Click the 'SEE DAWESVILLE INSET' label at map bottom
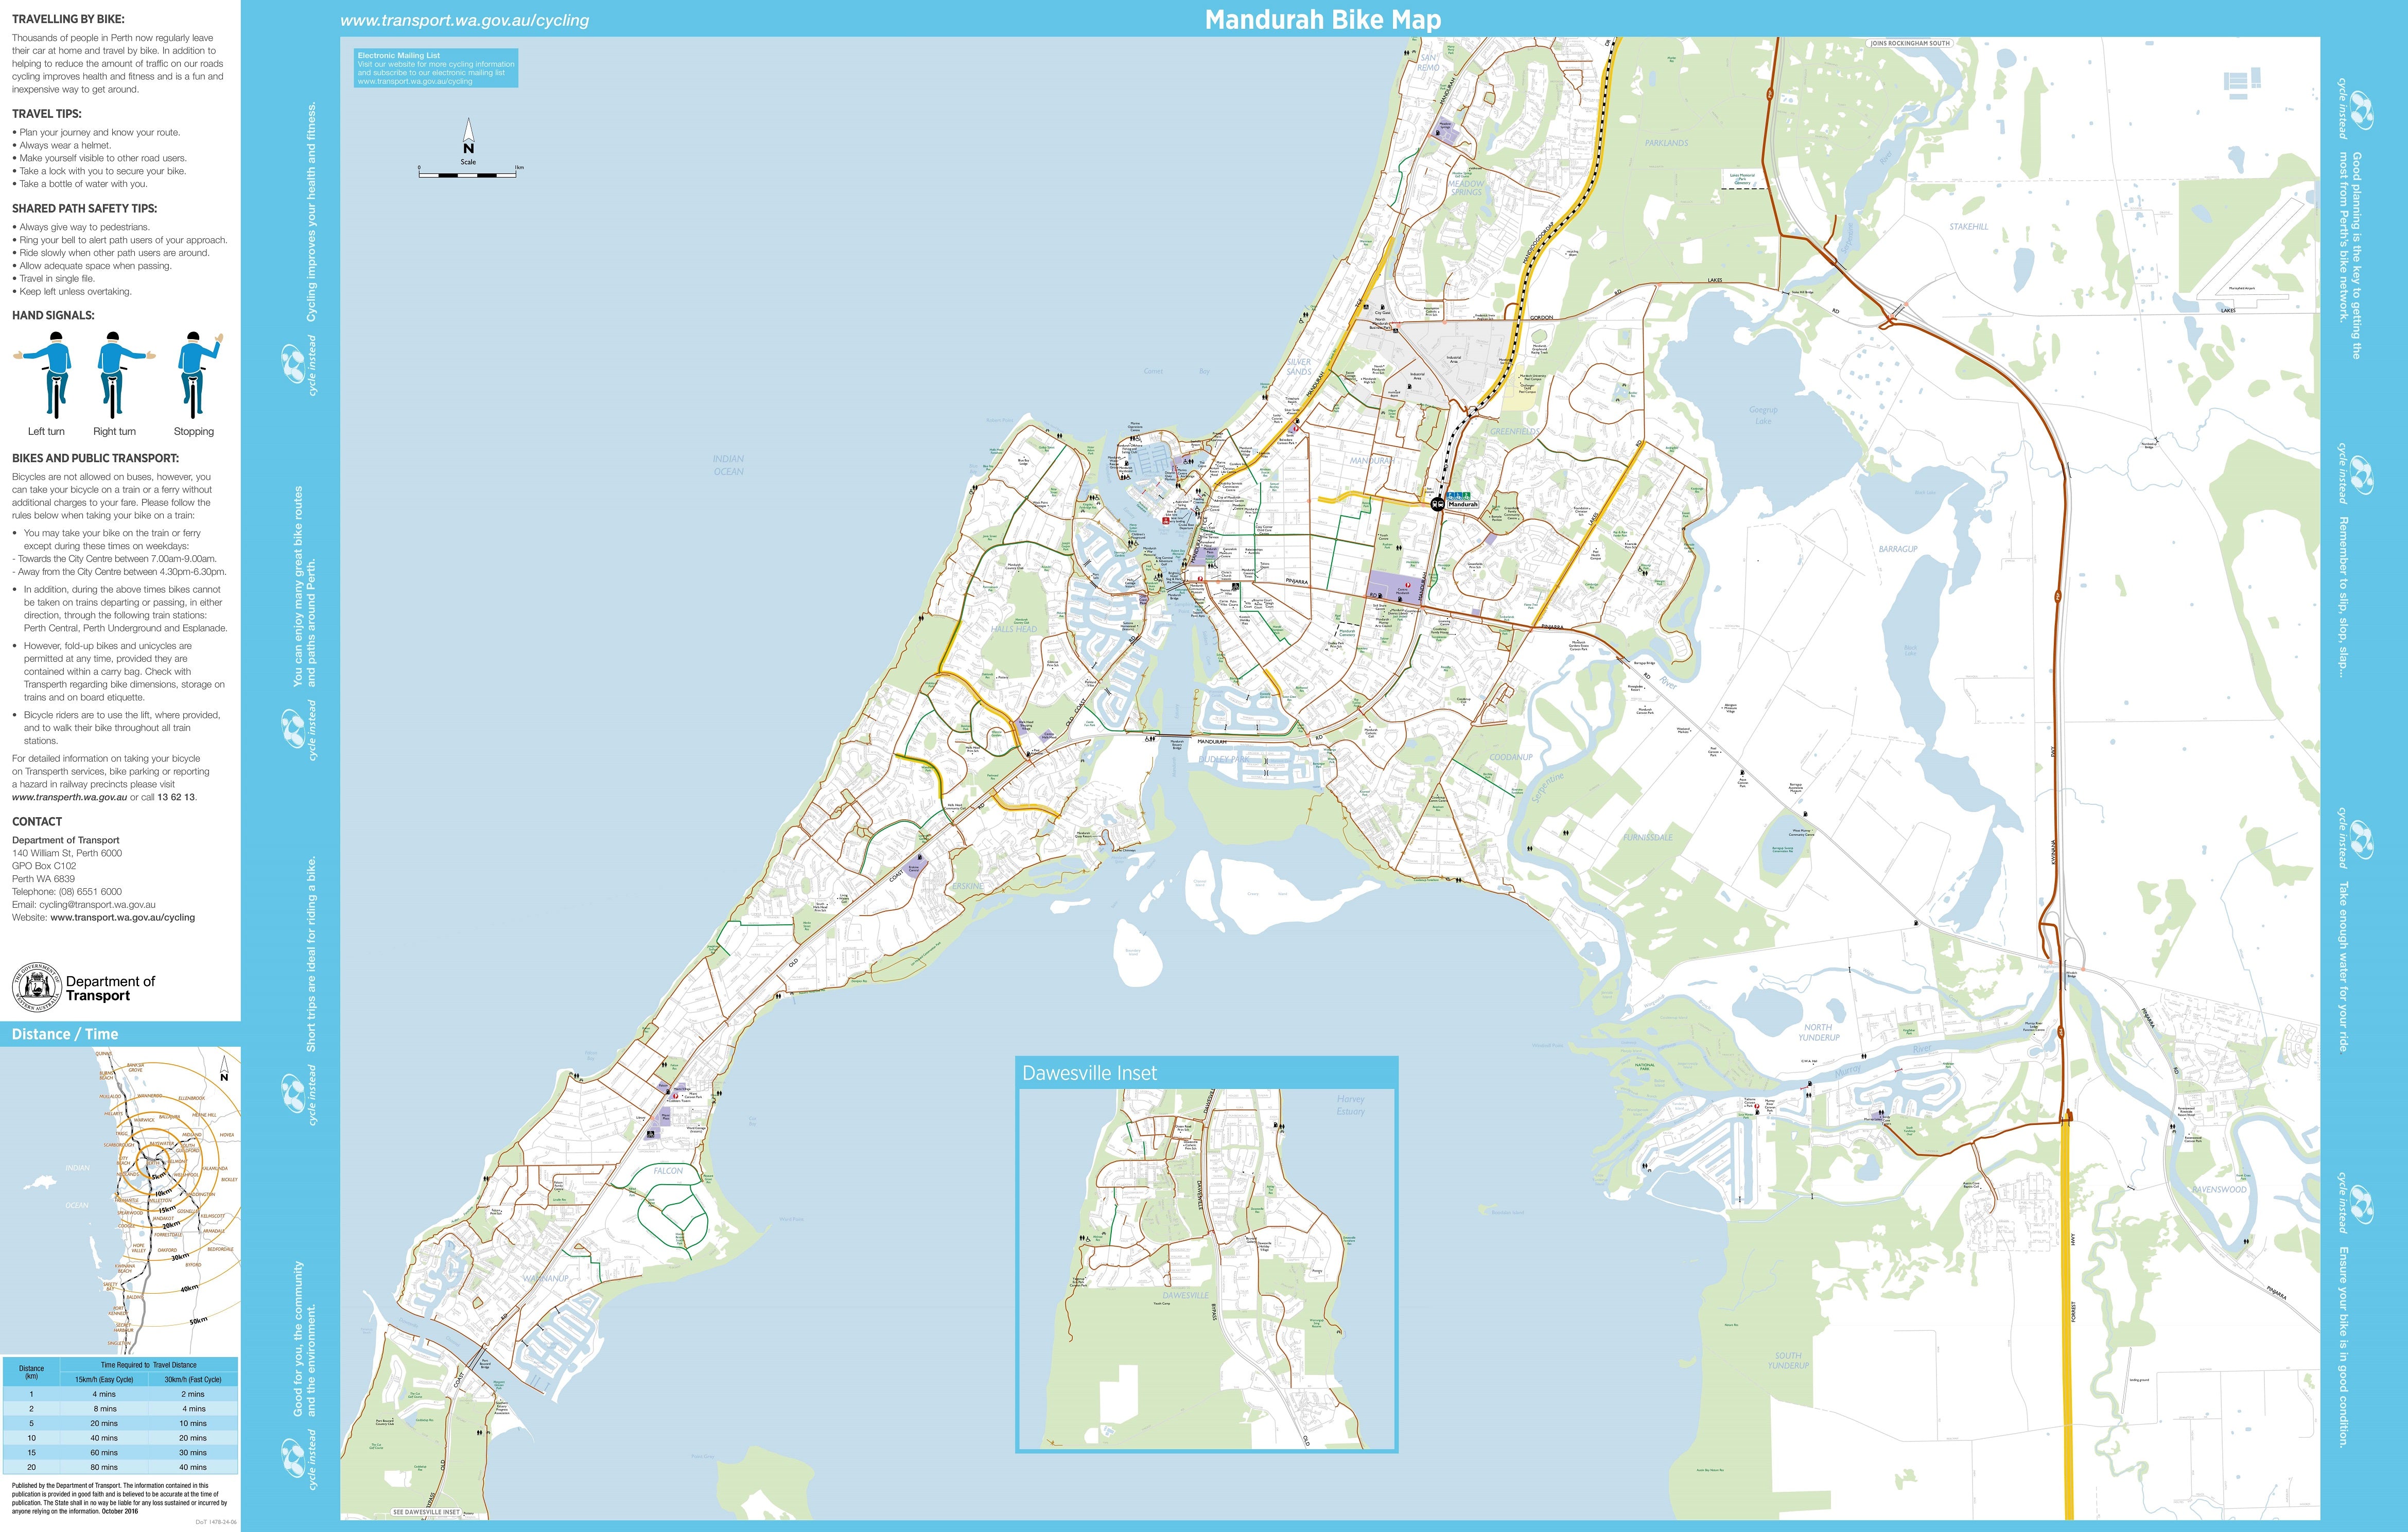The width and height of the screenshot is (2408, 1532). tap(426, 1512)
